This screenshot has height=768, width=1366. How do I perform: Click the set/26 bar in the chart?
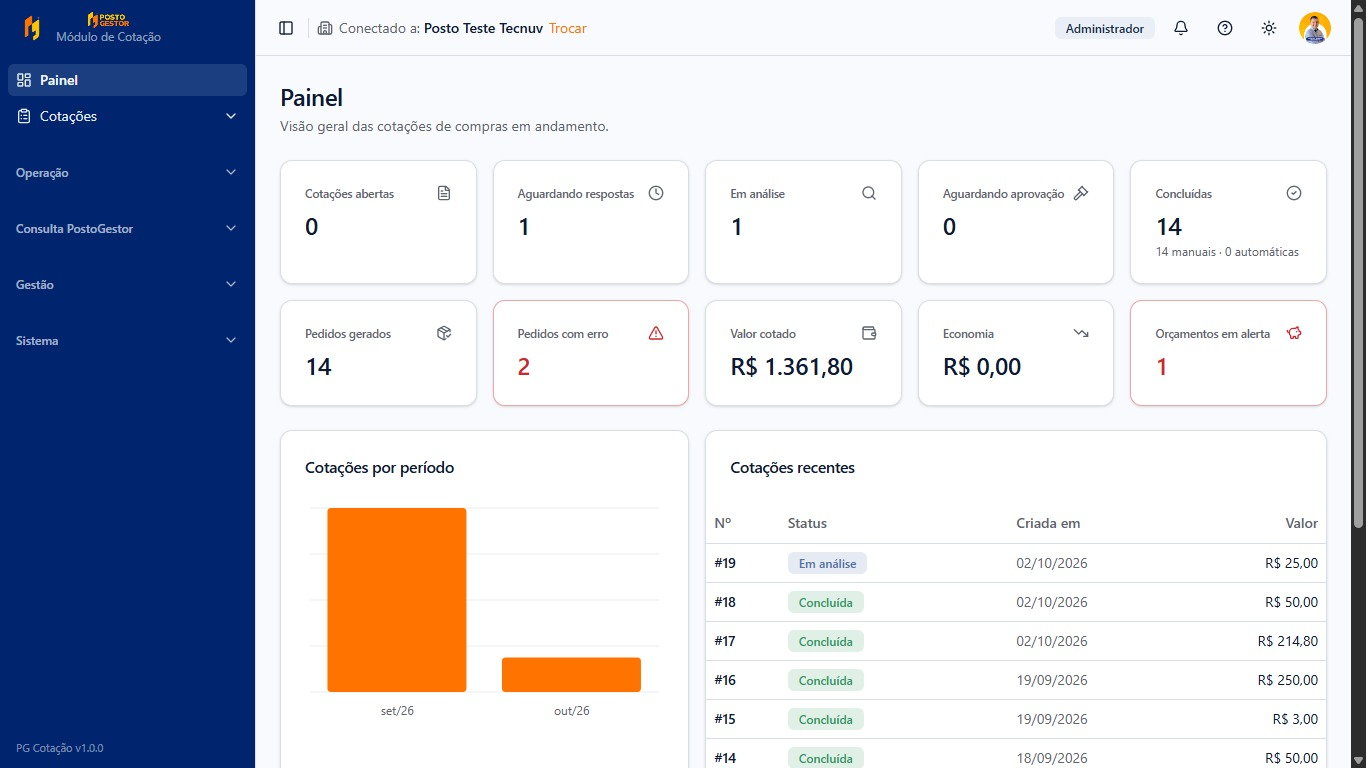[x=397, y=600]
